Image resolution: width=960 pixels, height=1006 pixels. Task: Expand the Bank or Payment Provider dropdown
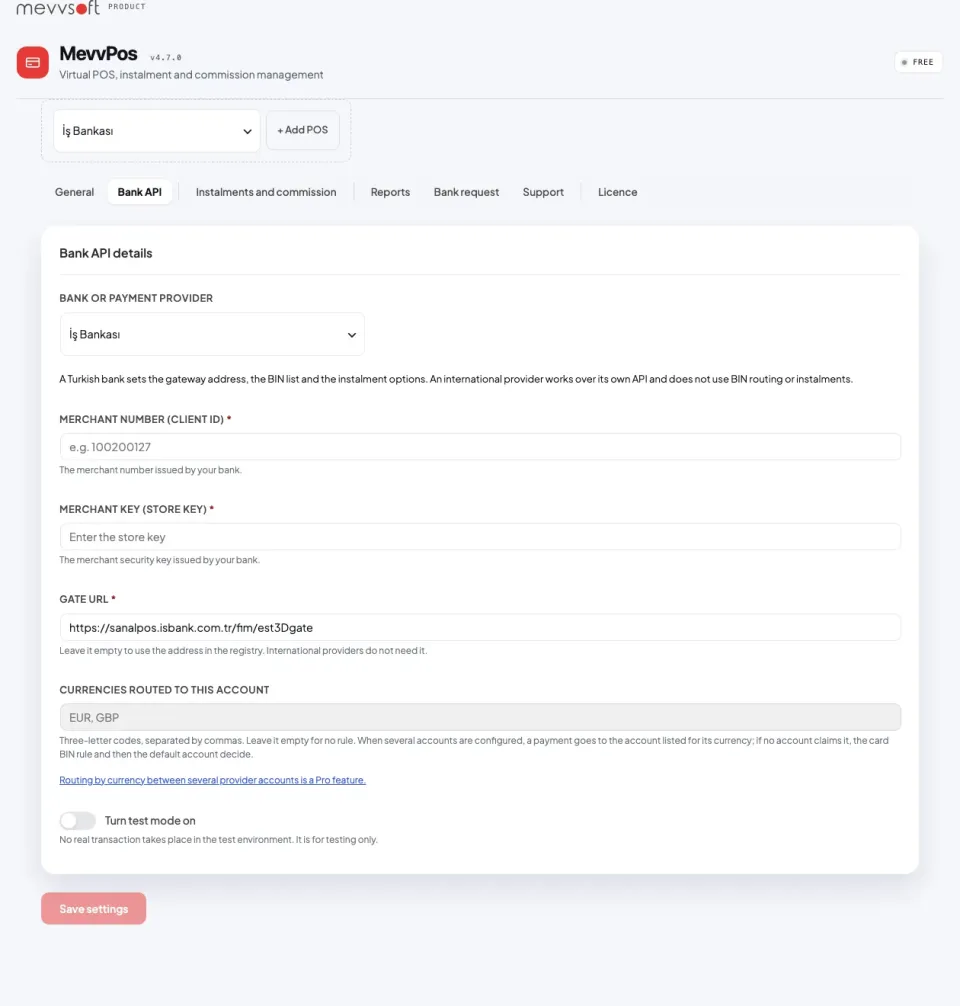212,334
